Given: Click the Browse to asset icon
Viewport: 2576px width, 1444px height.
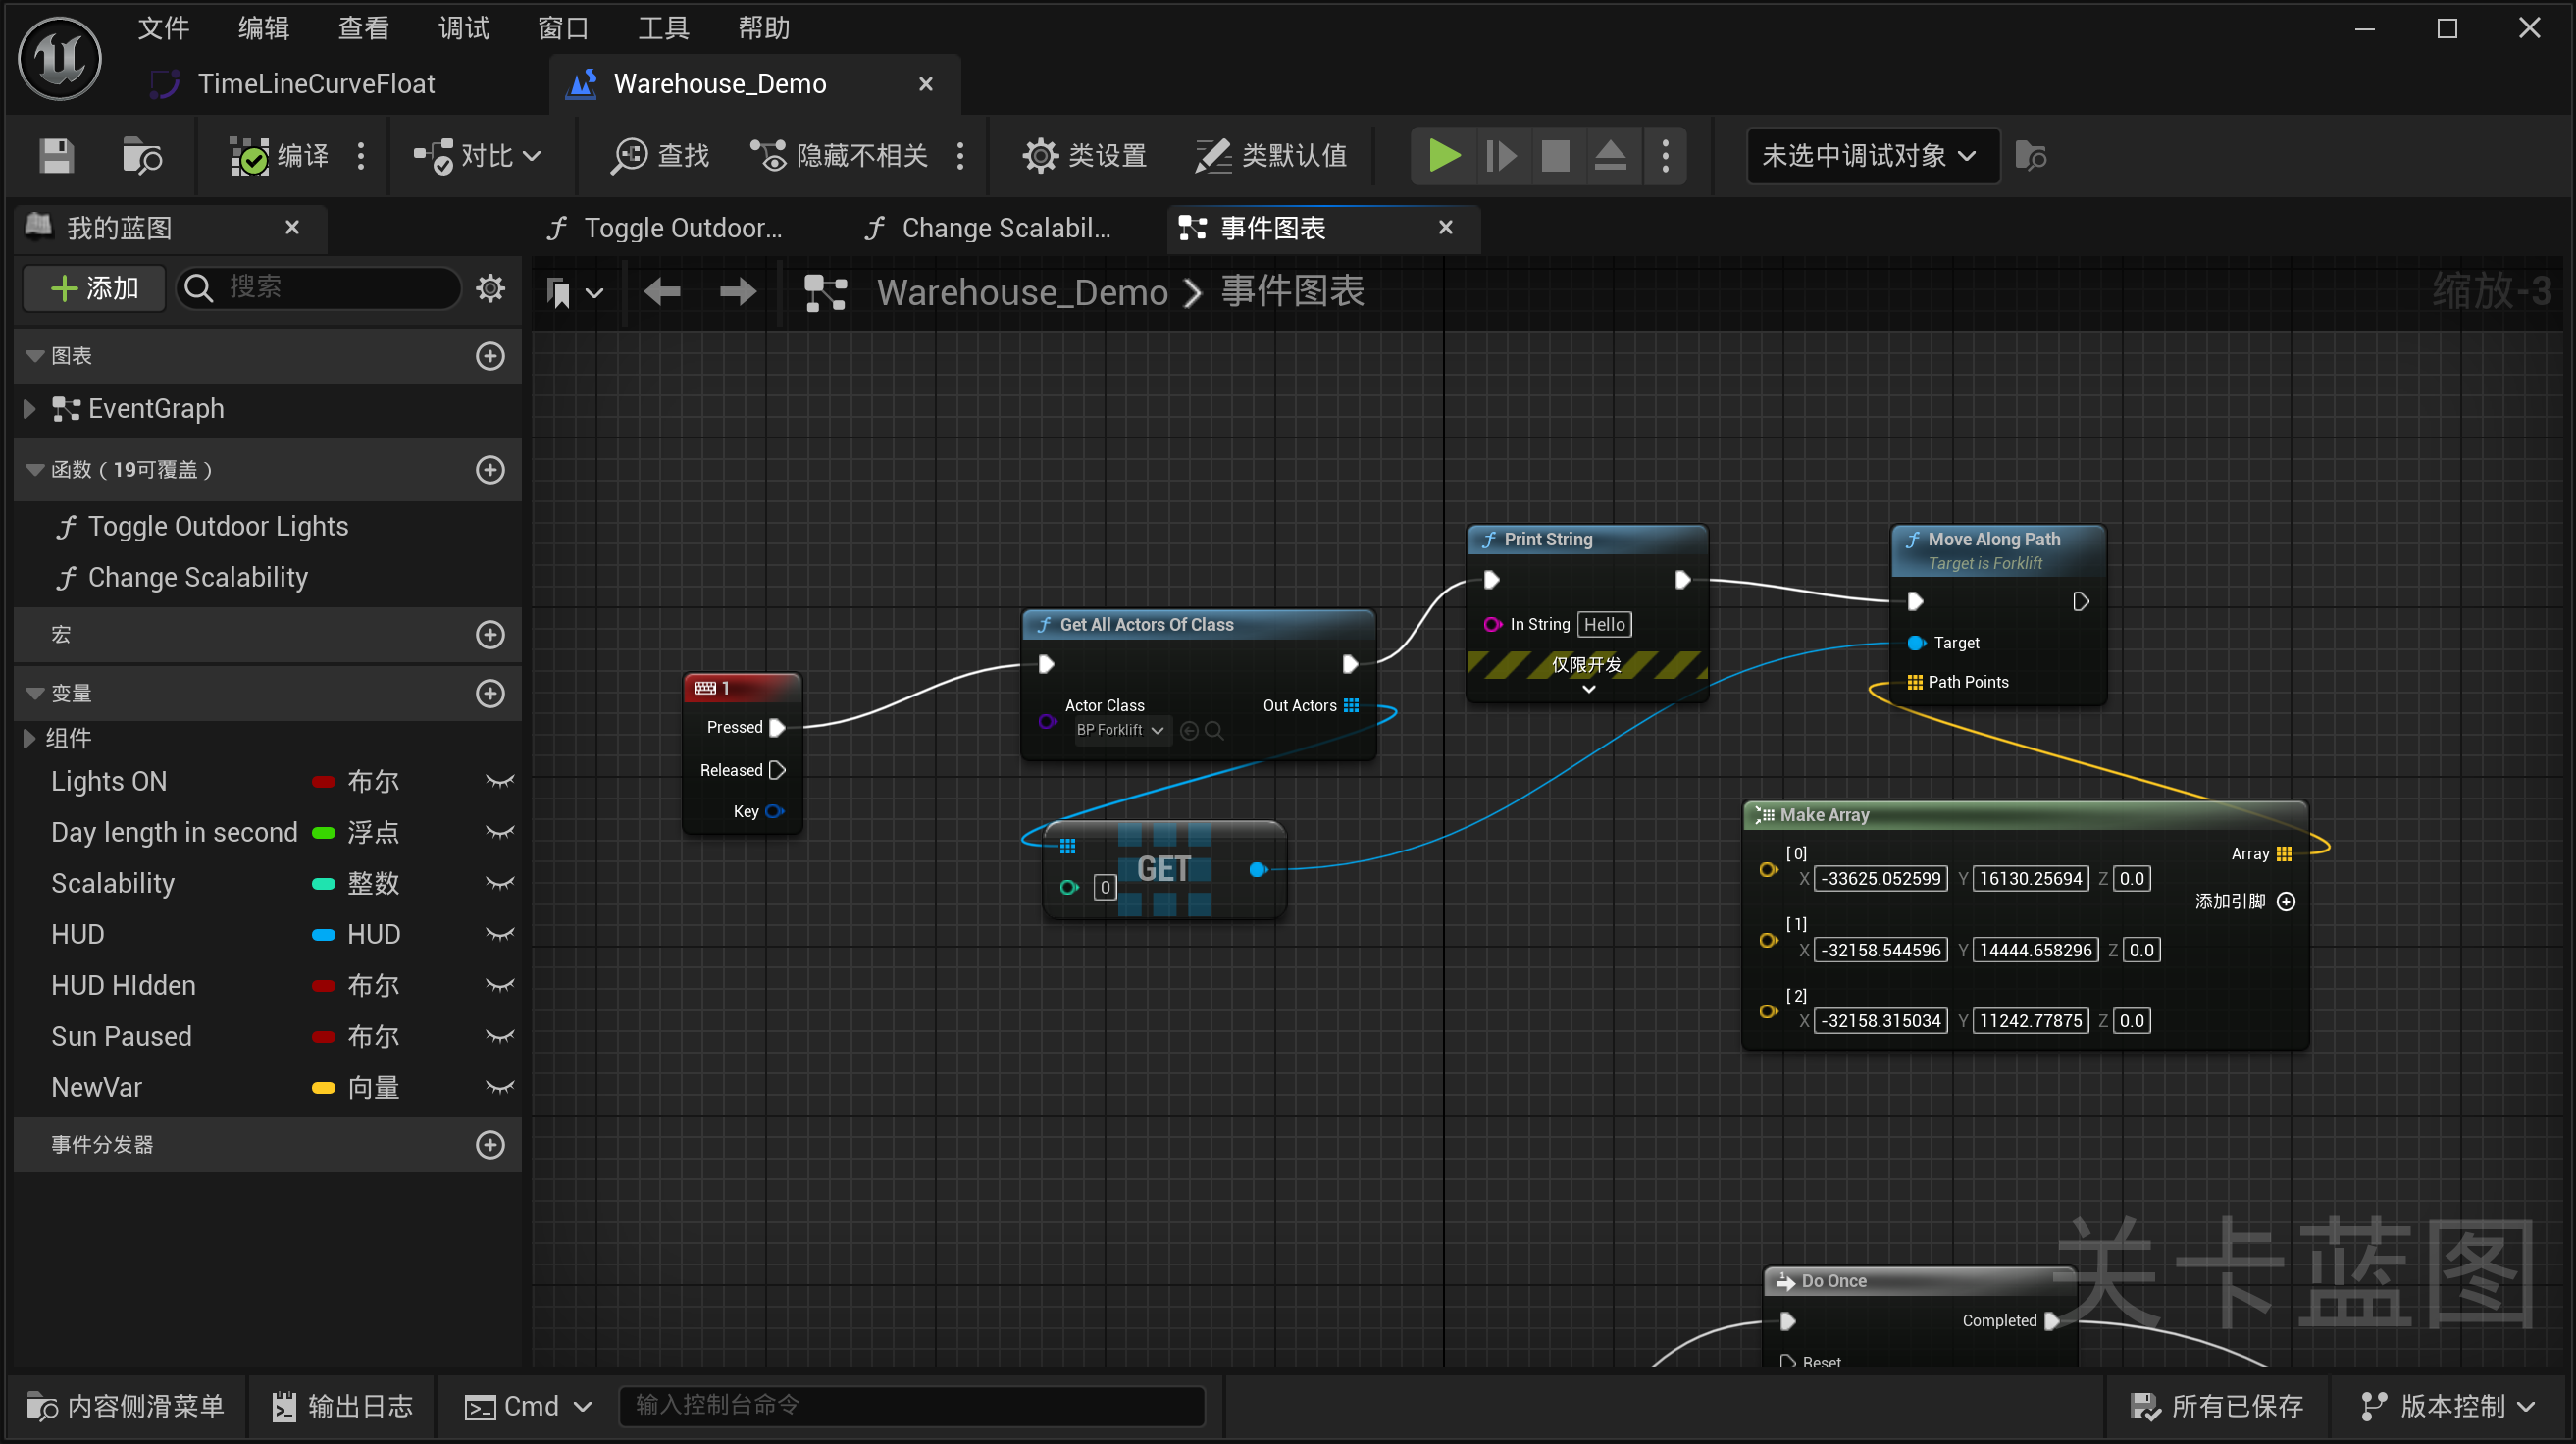Looking at the screenshot, I should point(141,156).
